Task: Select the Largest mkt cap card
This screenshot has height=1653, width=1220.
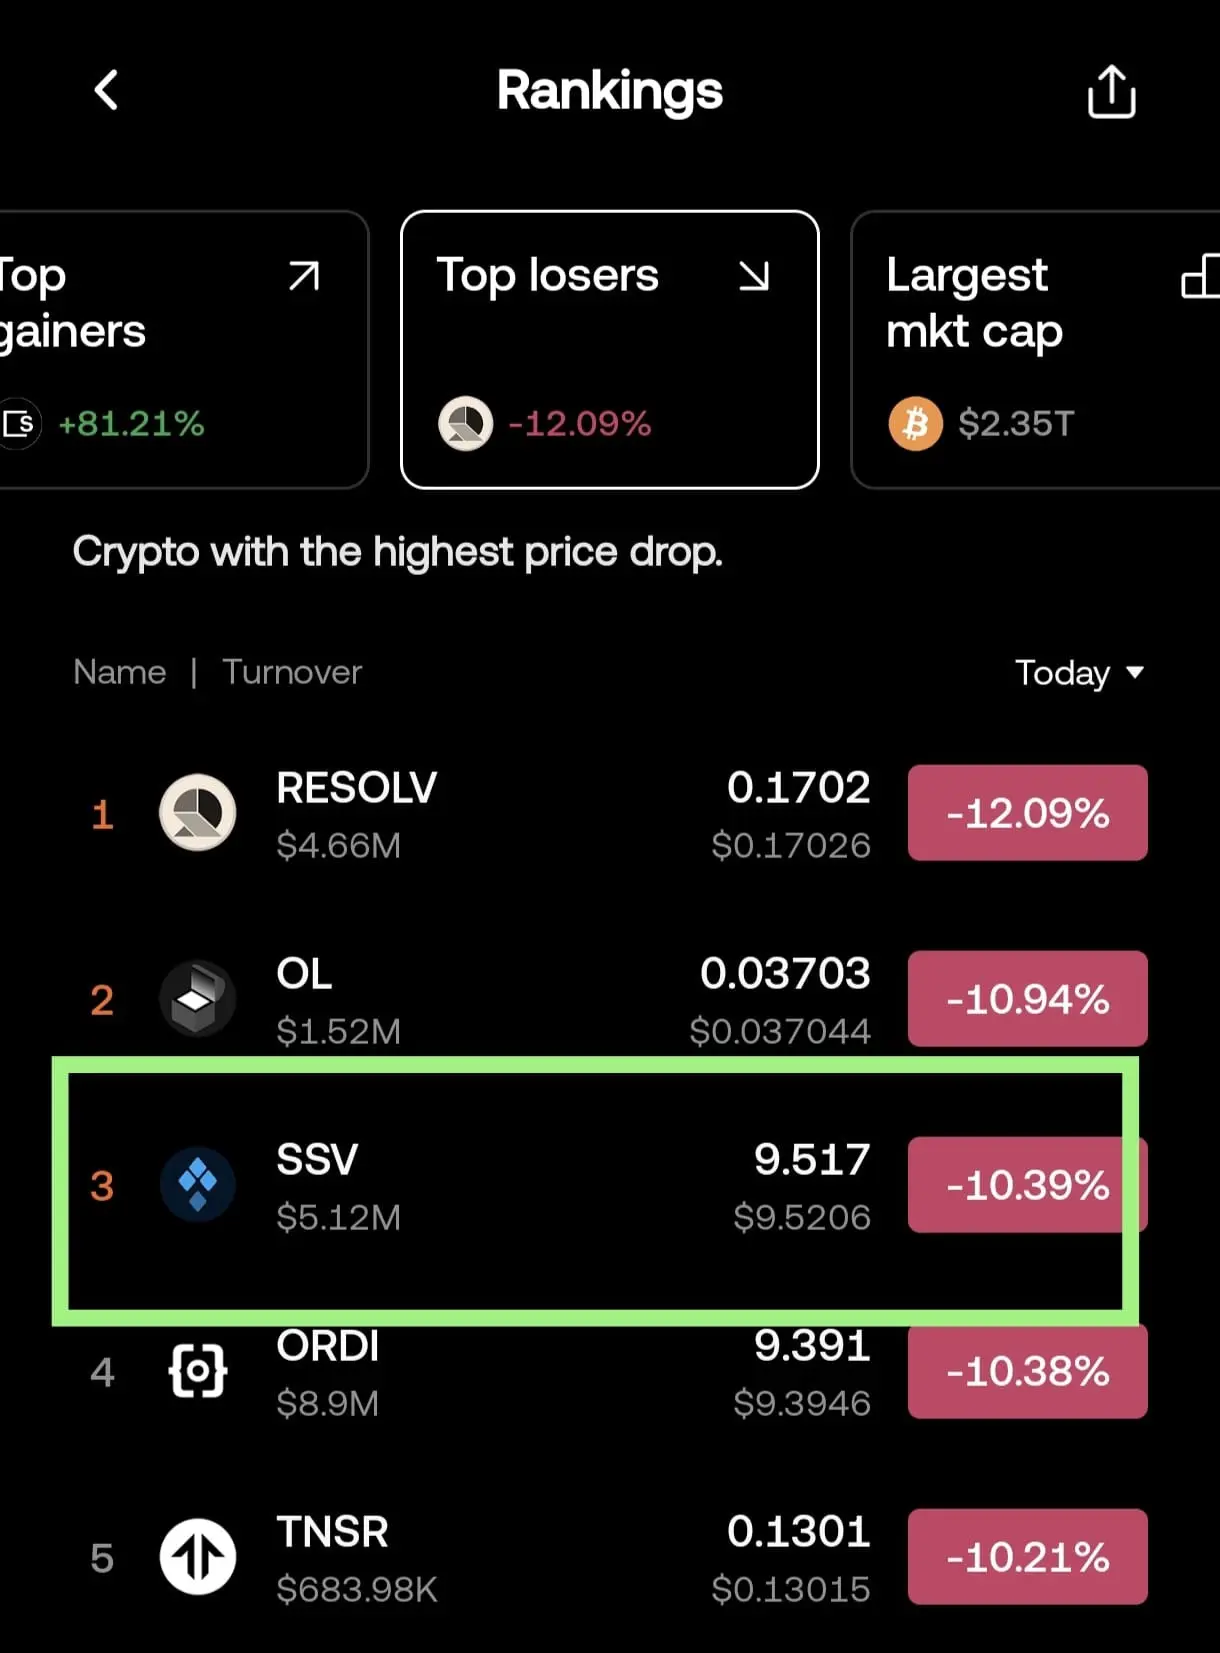Action: 1036,349
